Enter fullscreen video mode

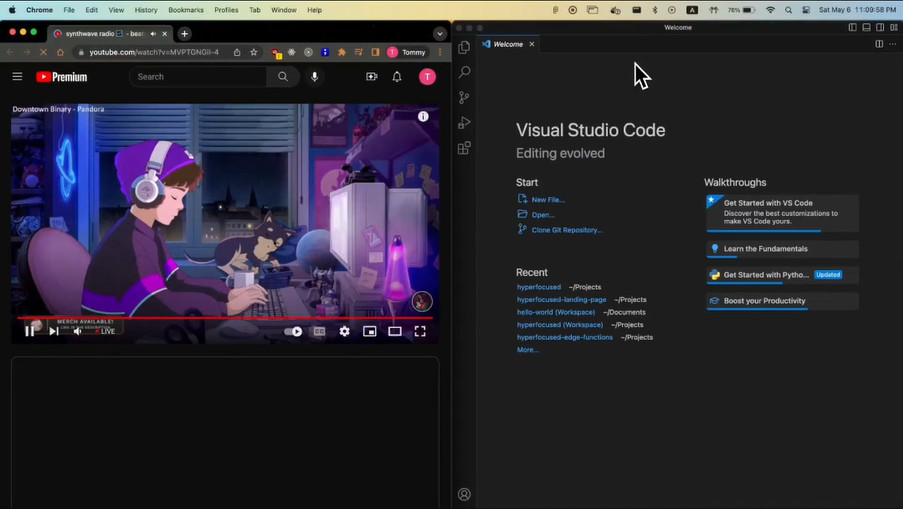420,331
